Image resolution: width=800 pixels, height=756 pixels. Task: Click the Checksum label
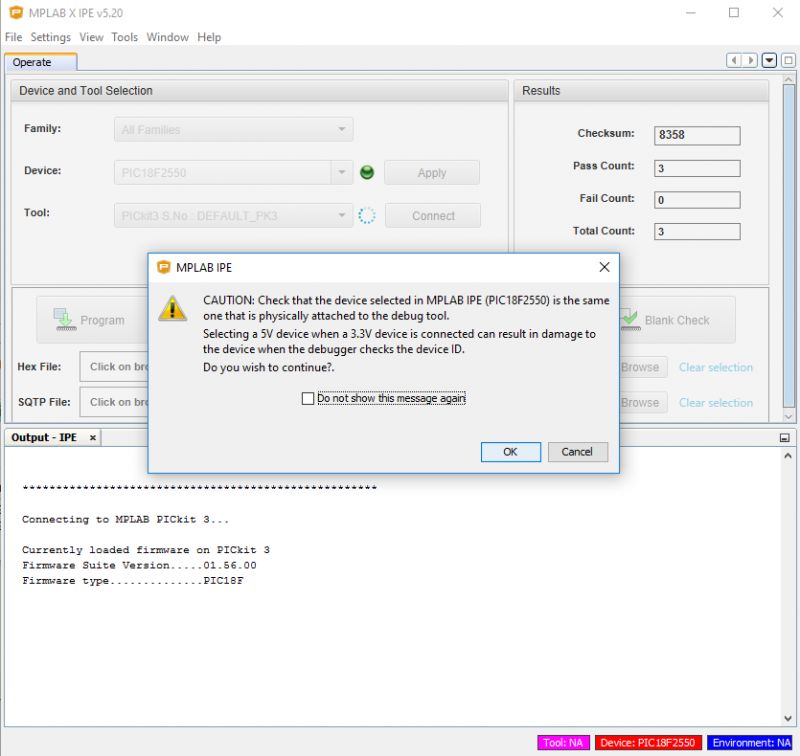(x=606, y=133)
